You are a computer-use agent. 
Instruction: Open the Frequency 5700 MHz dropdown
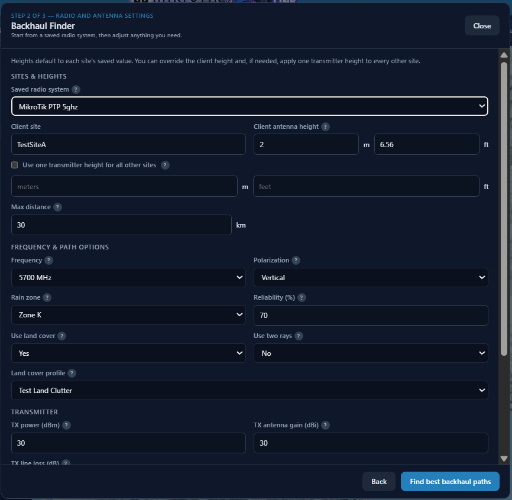(x=128, y=277)
